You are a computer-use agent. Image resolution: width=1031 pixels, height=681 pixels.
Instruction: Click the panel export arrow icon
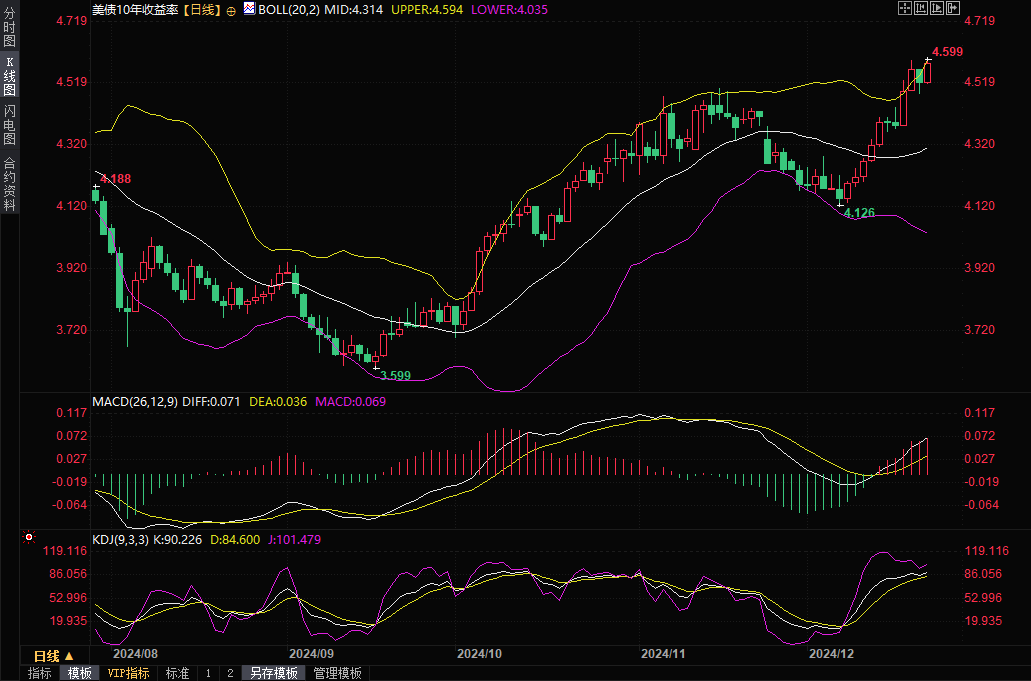953,8
